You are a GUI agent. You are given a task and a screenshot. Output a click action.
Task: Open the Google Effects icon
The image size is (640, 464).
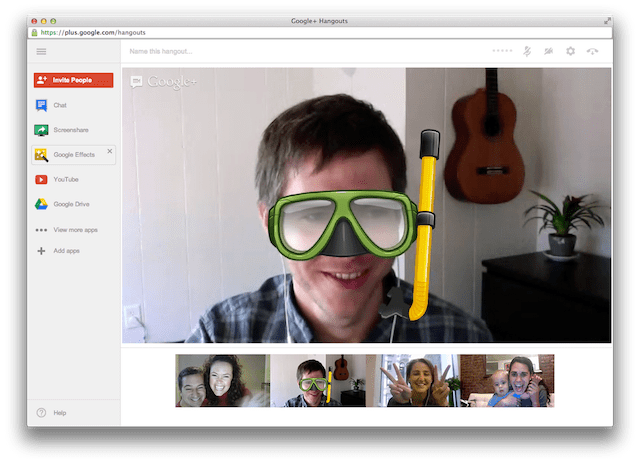(41, 155)
